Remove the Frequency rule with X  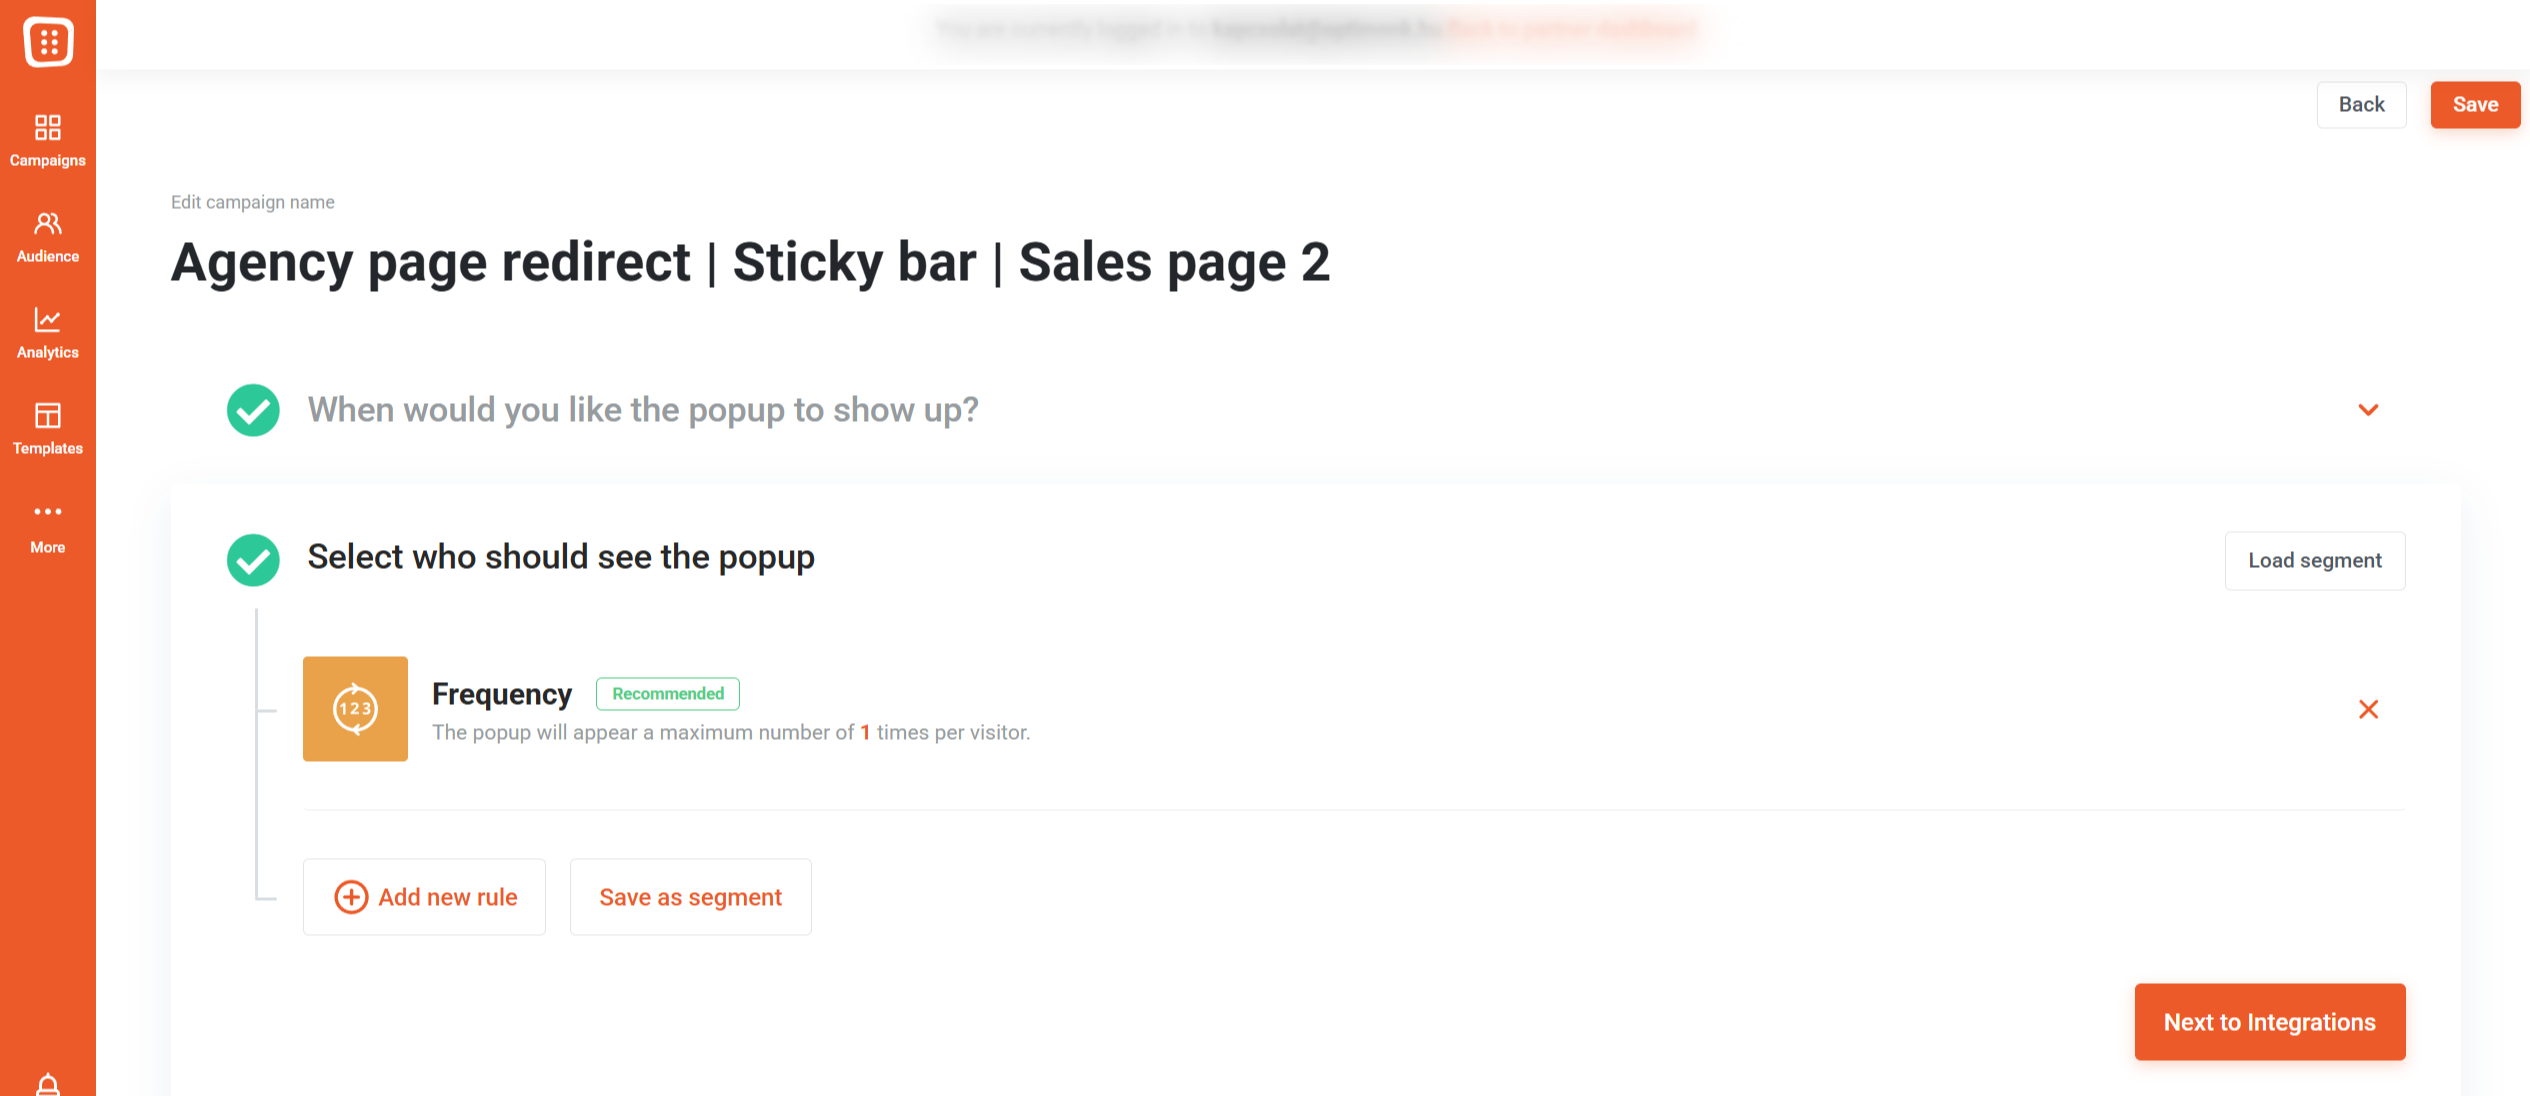click(2368, 710)
